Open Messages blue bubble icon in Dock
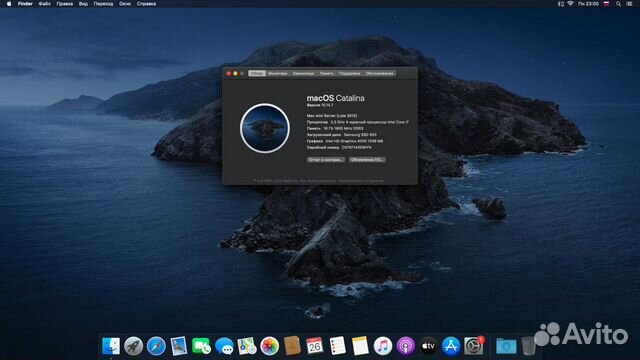This screenshot has height=360, width=640. point(224,346)
